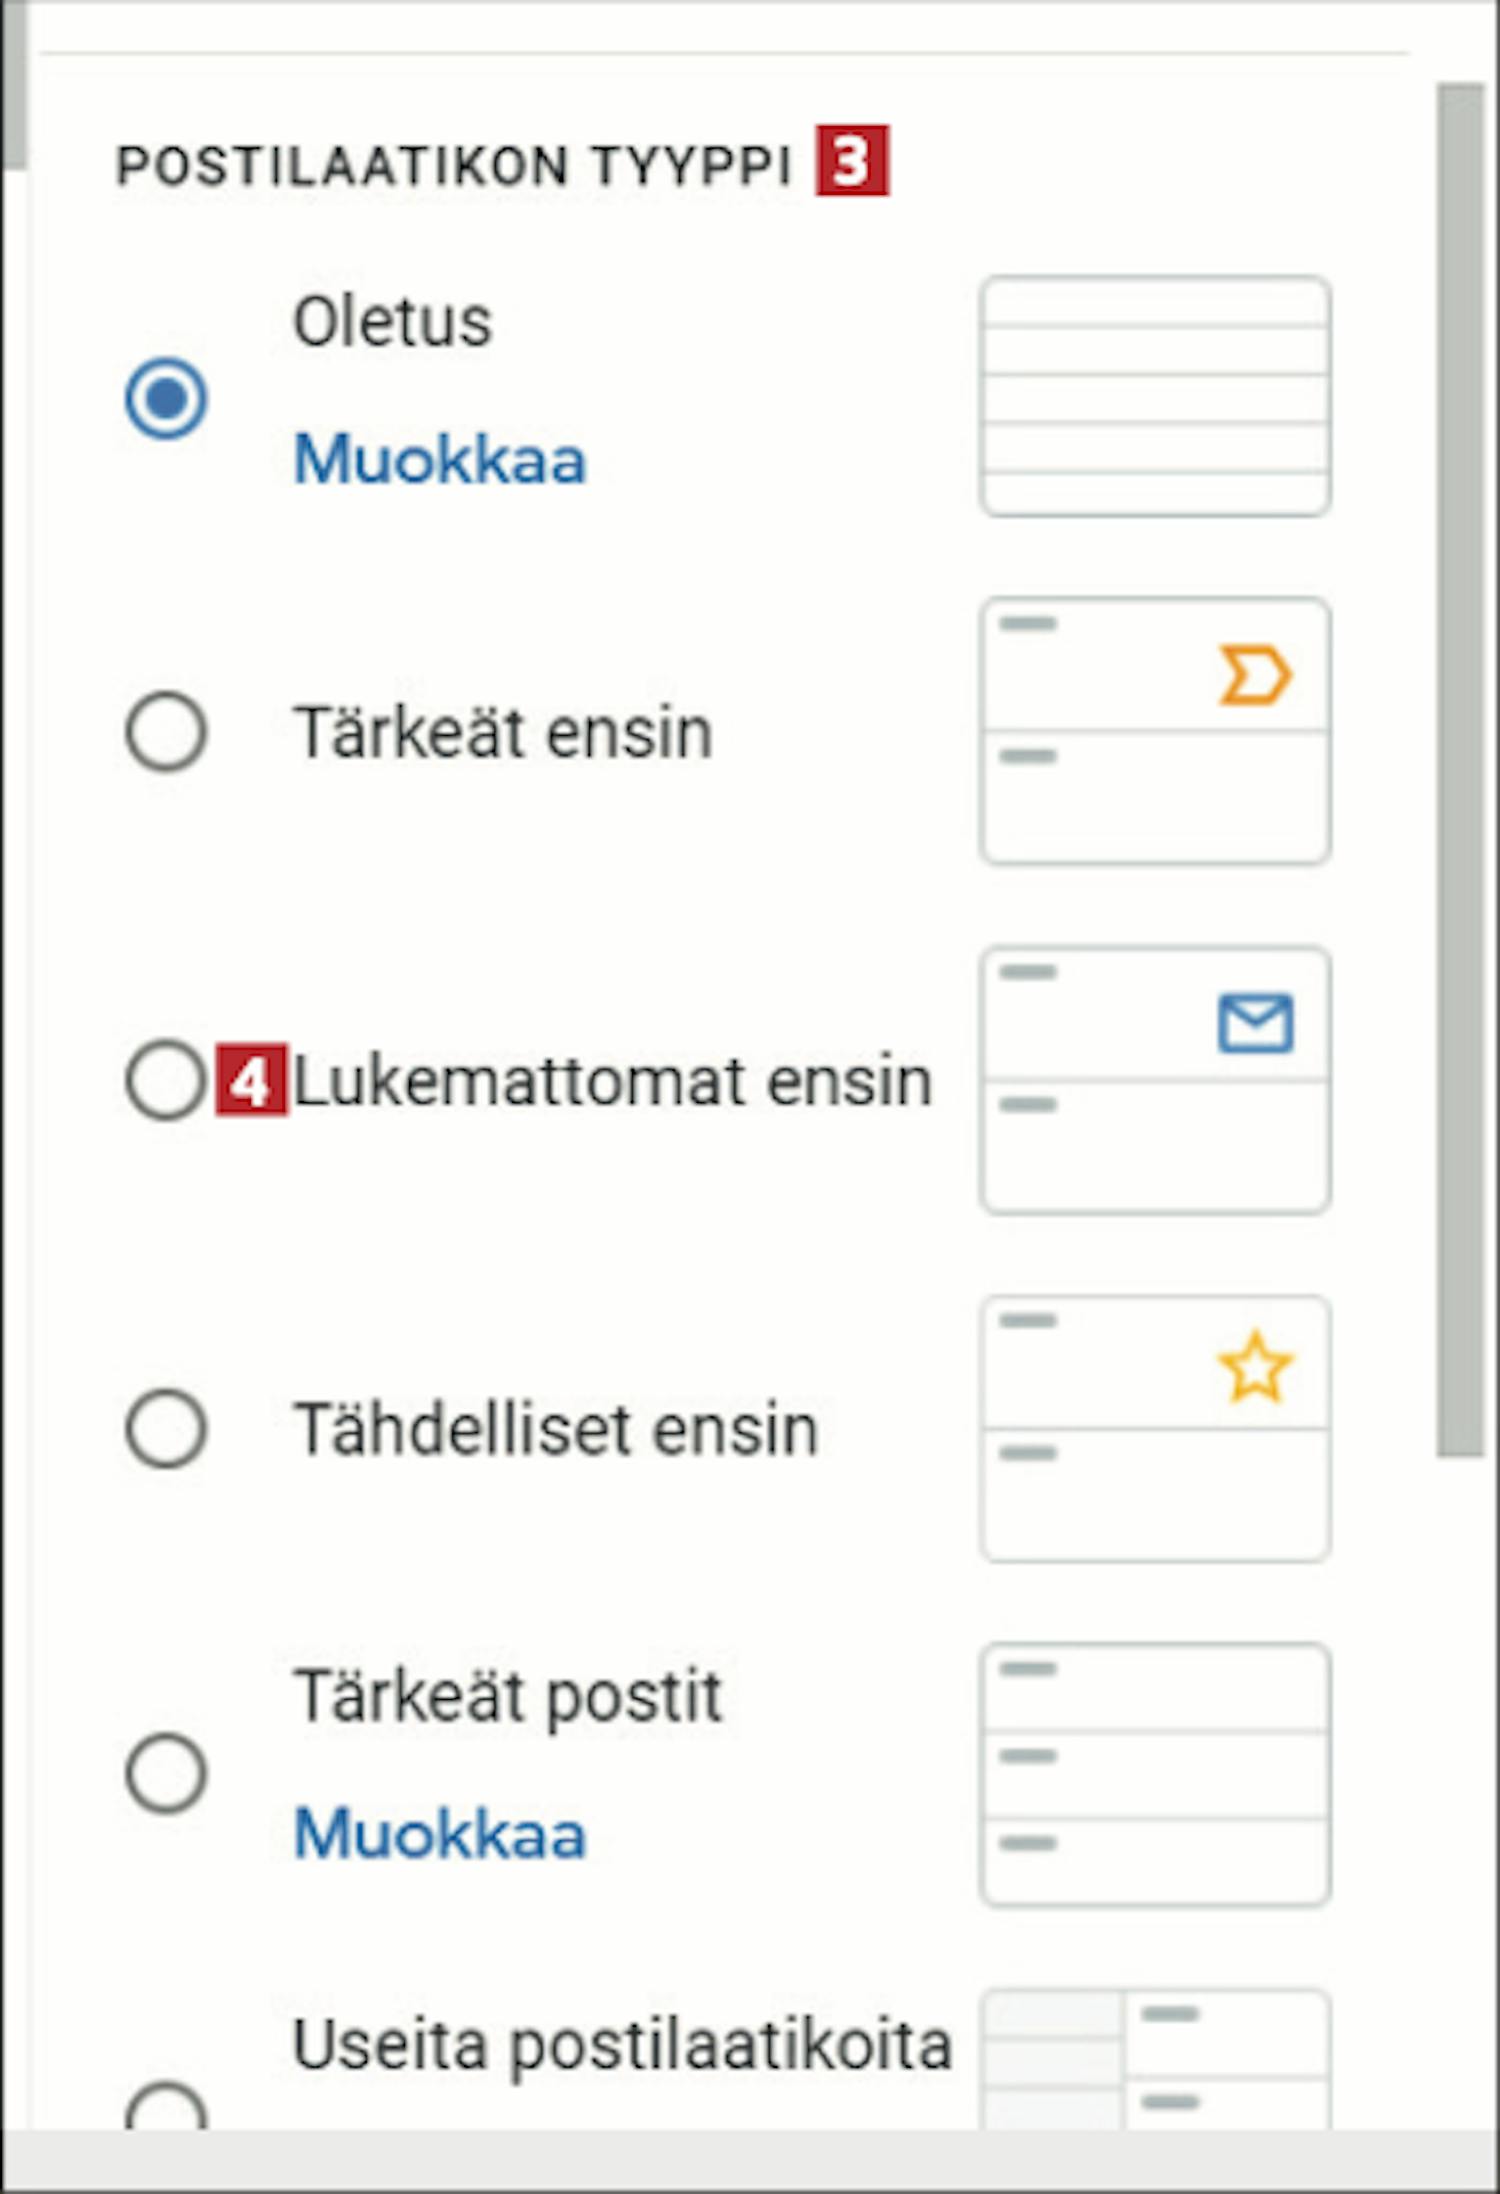Click the 'Lukemattomat ensin' label text

pos(612,1081)
